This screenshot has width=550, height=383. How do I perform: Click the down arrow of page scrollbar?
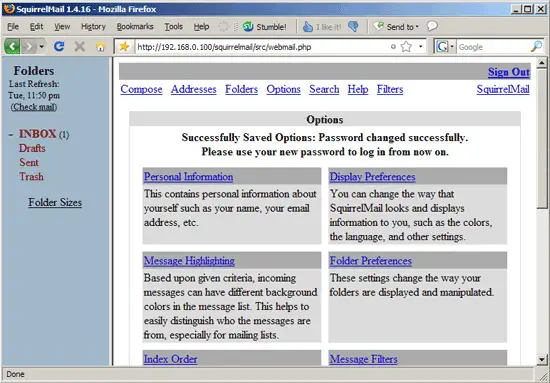pos(542,360)
